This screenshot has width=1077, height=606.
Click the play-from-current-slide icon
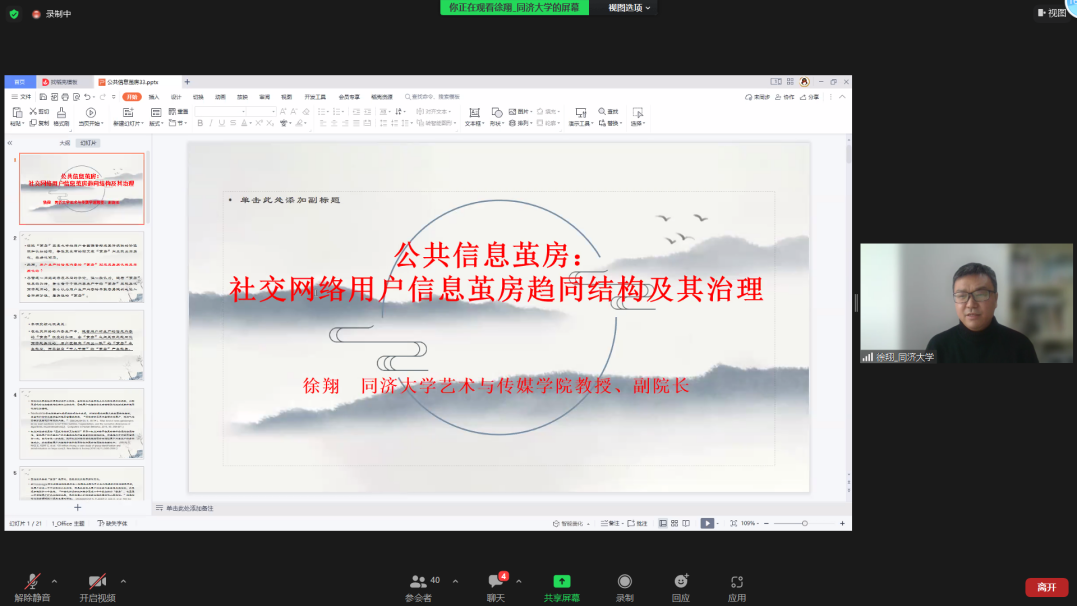(x=91, y=112)
